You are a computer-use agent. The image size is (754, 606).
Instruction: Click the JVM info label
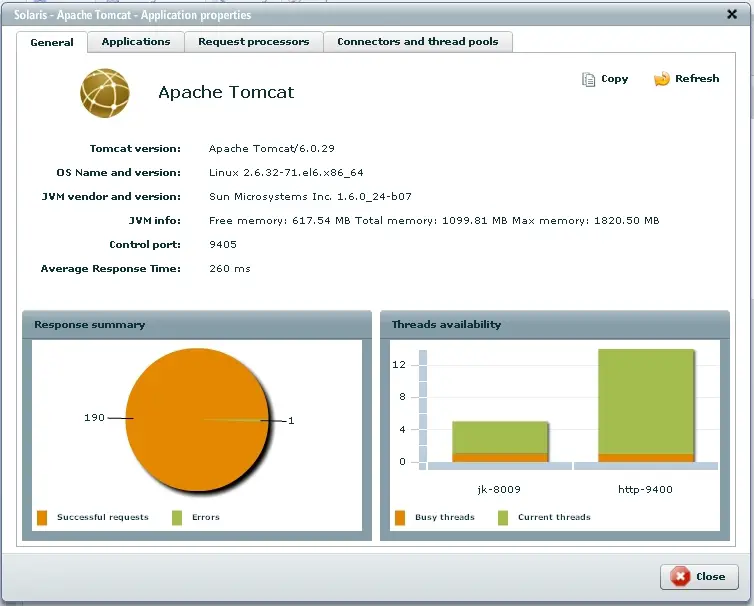coord(154,221)
